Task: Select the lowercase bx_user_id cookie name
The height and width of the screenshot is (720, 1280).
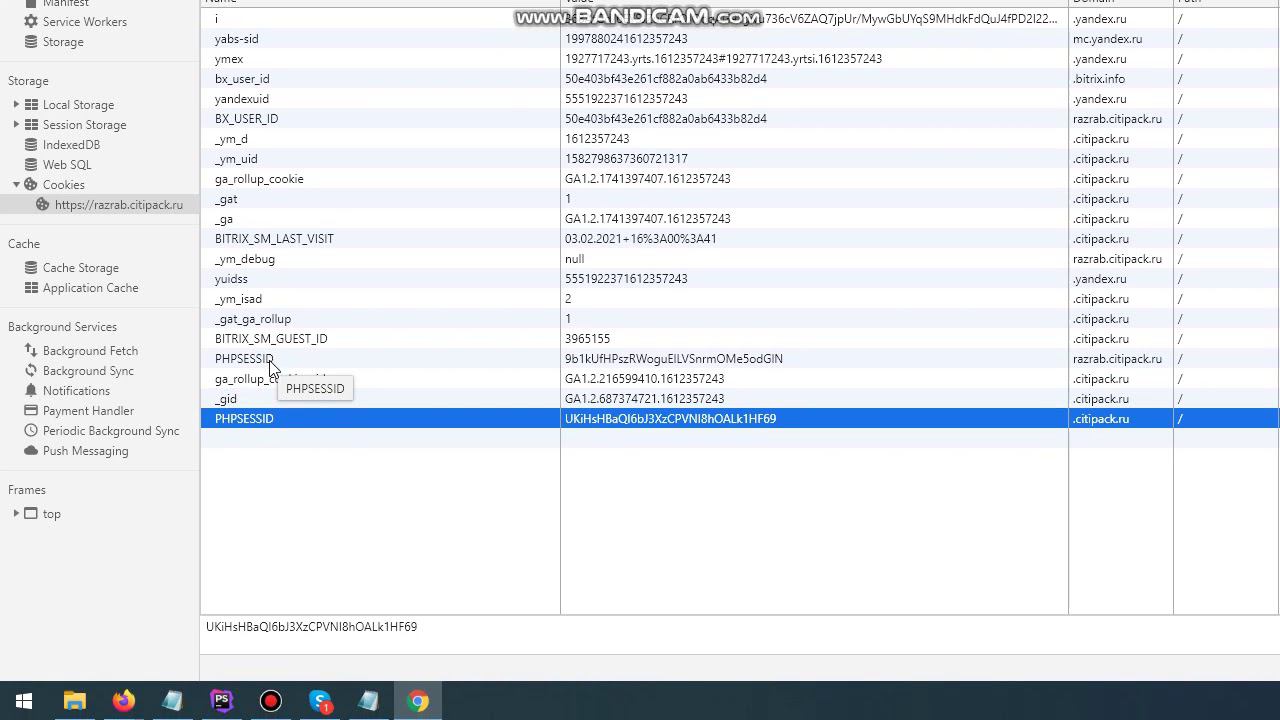Action: pyautogui.click(x=242, y=78)
